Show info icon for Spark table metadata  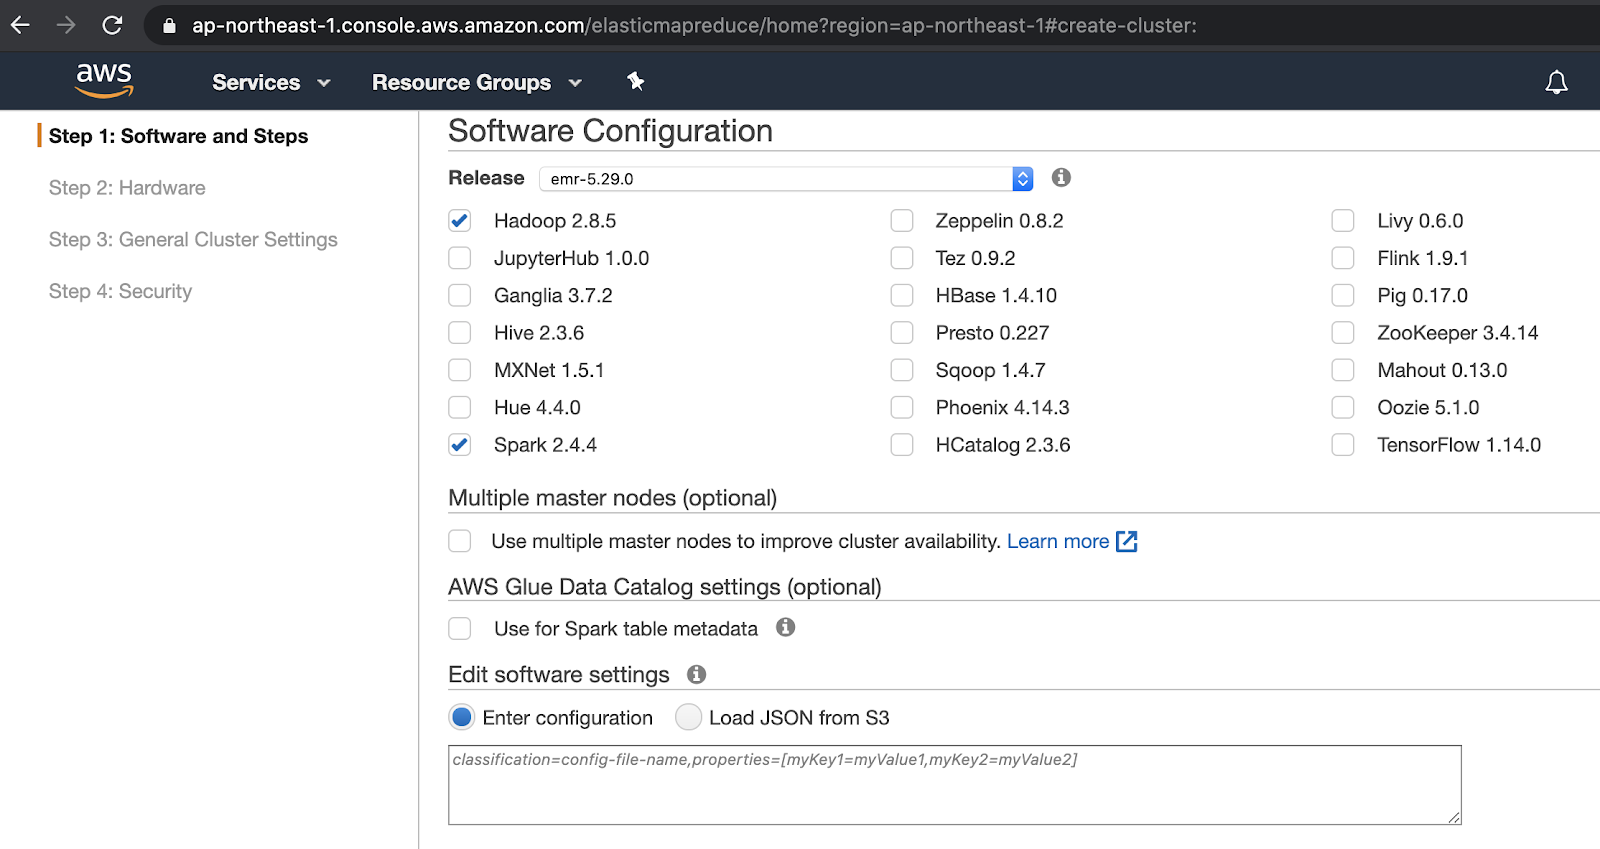click(x=786, y=627)
